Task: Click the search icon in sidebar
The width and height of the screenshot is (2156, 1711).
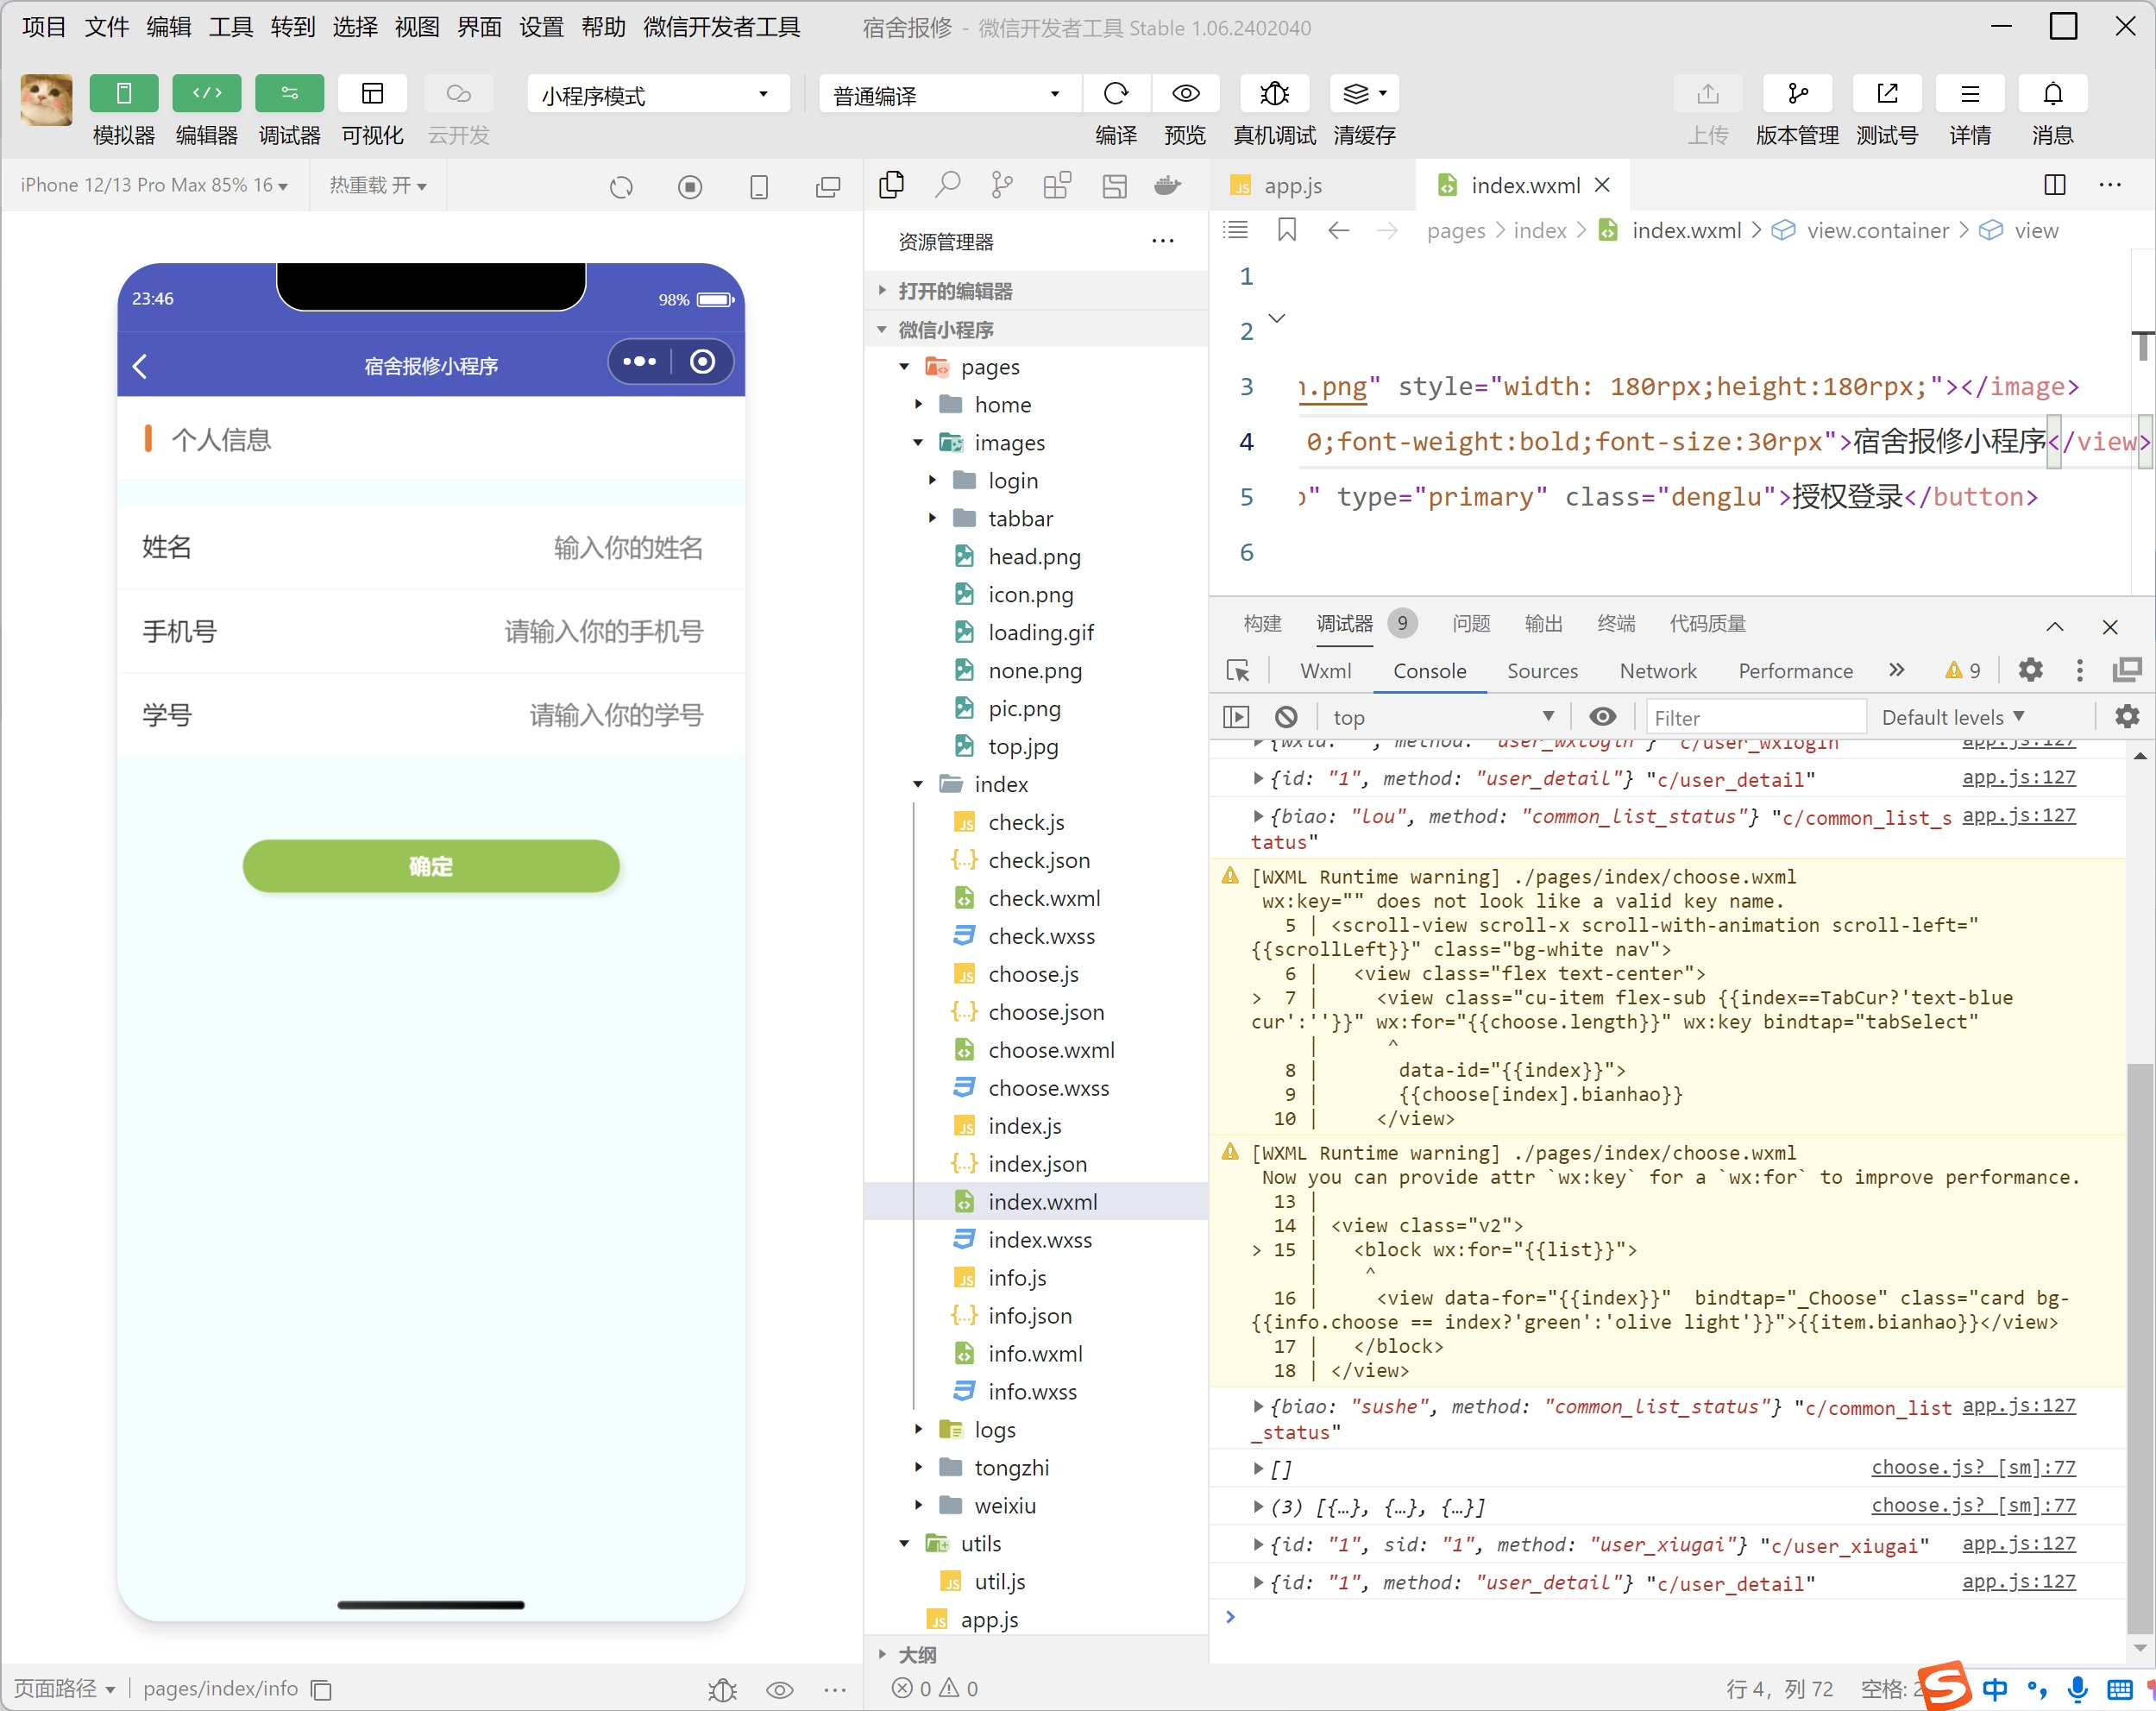Action: [x=947, y=185]
